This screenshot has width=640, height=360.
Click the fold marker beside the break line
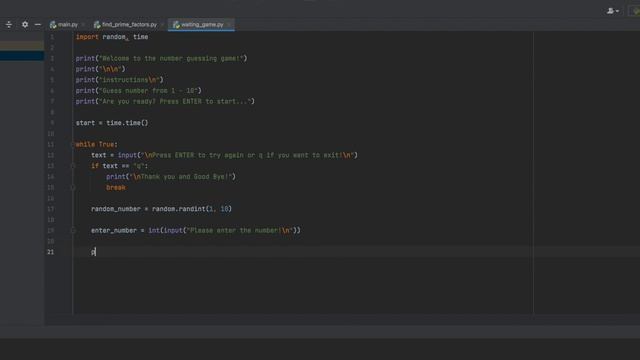coord(73,188)
